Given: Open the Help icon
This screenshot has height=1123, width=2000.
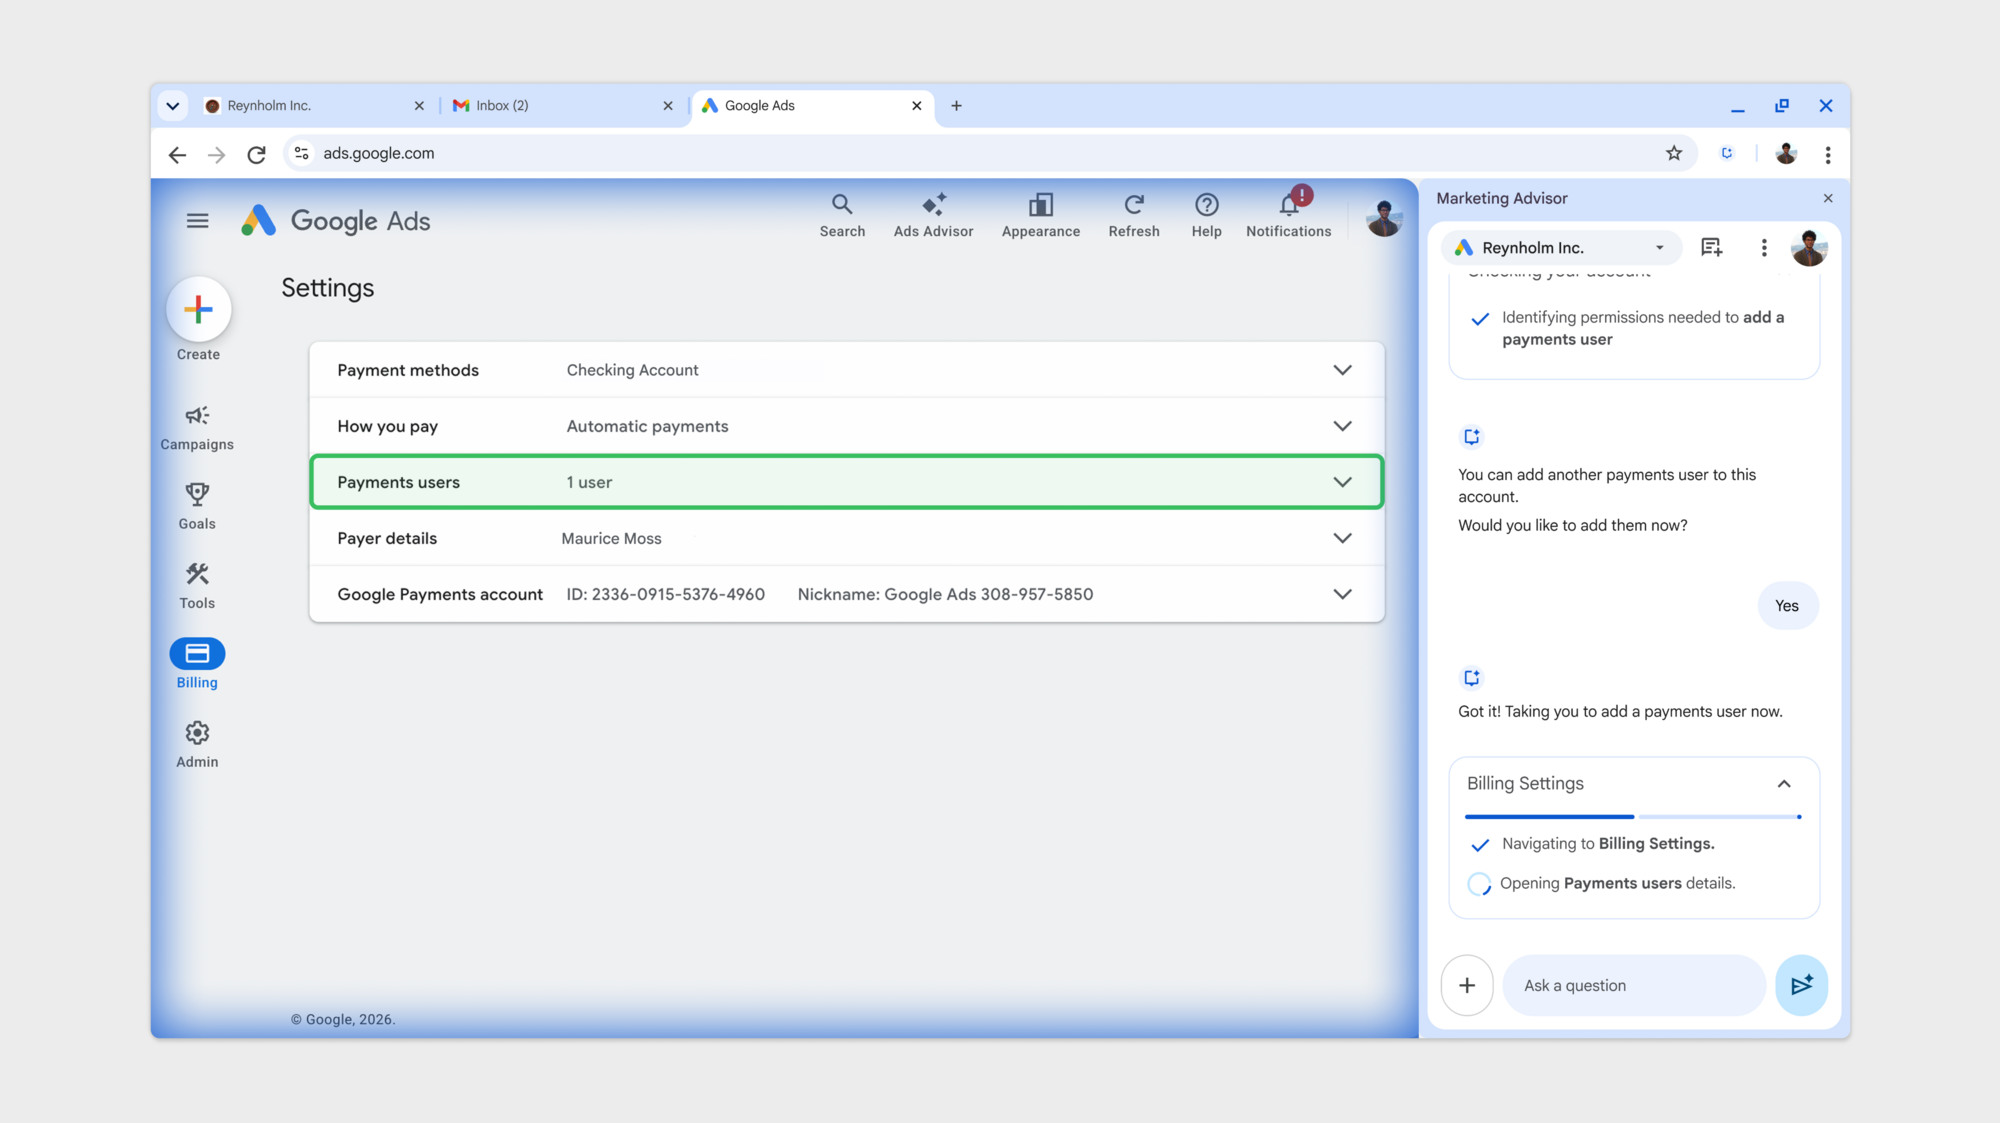Looking at the screenshot, I should [1206, 216].
